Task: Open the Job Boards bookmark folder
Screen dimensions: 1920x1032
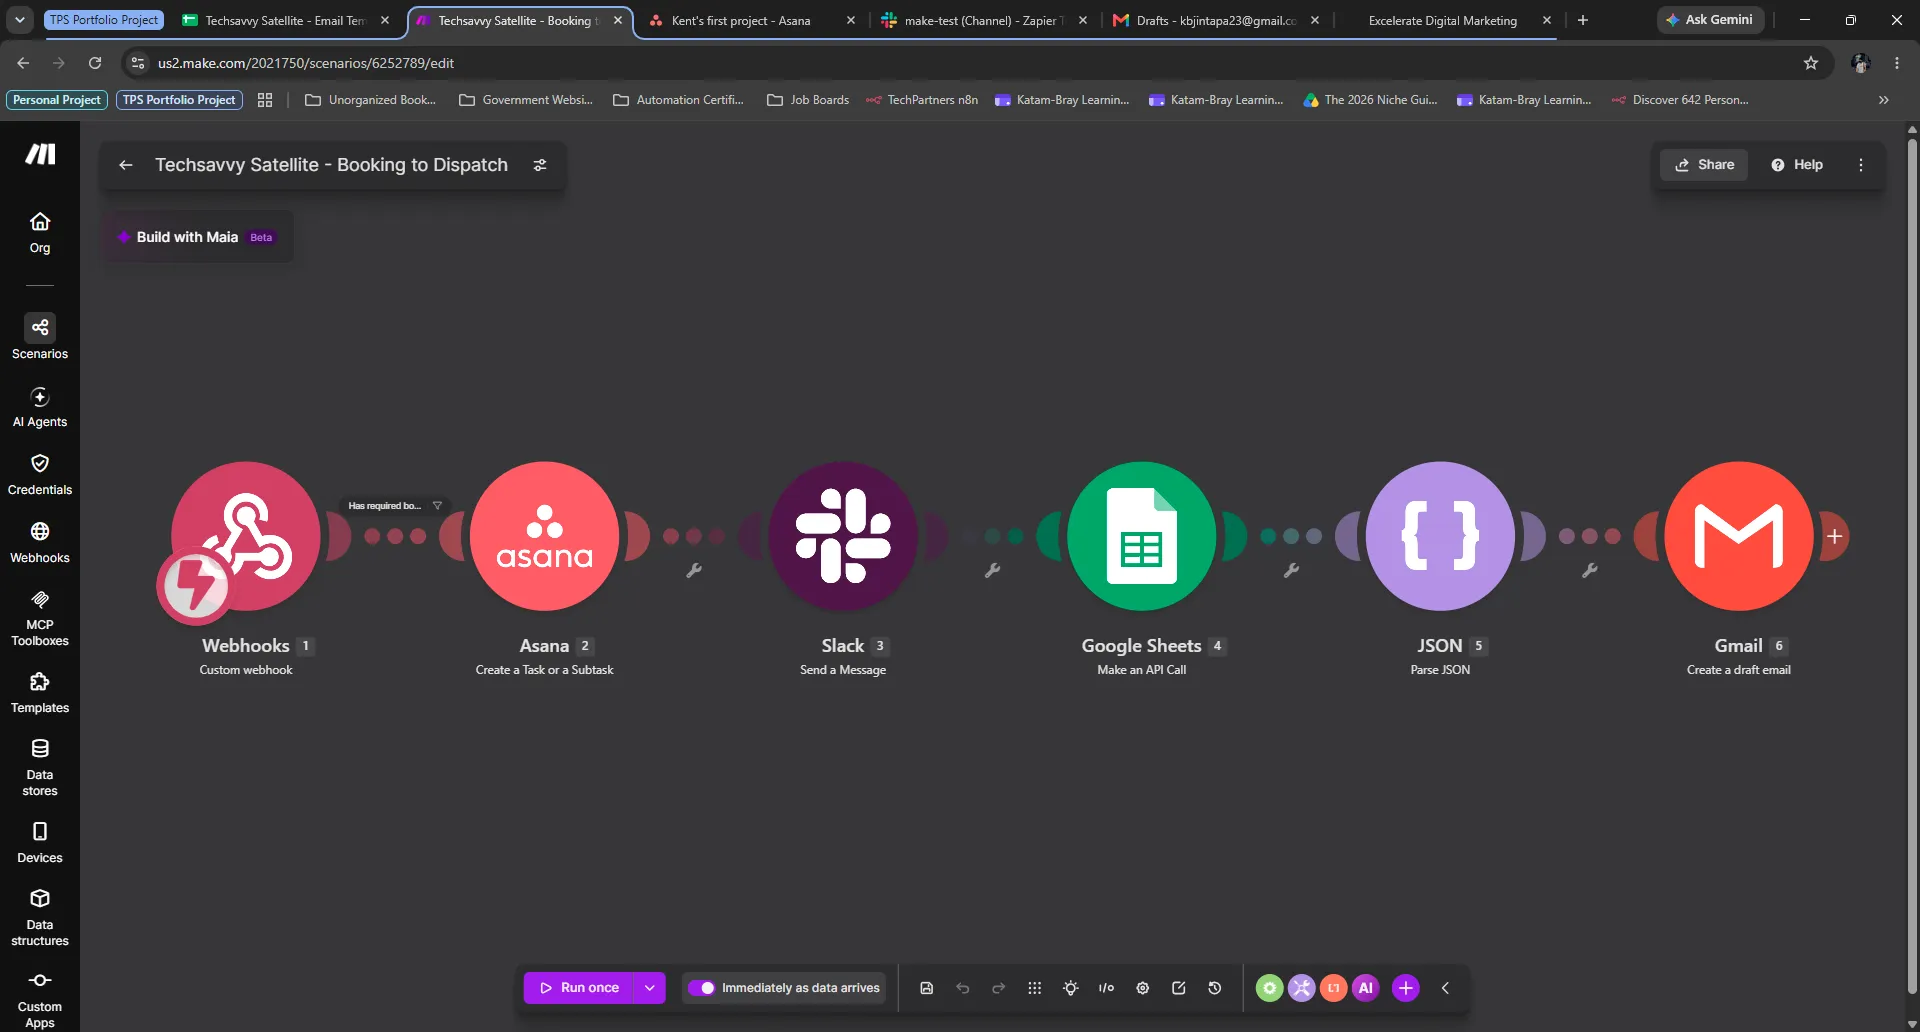Action: 808,100
